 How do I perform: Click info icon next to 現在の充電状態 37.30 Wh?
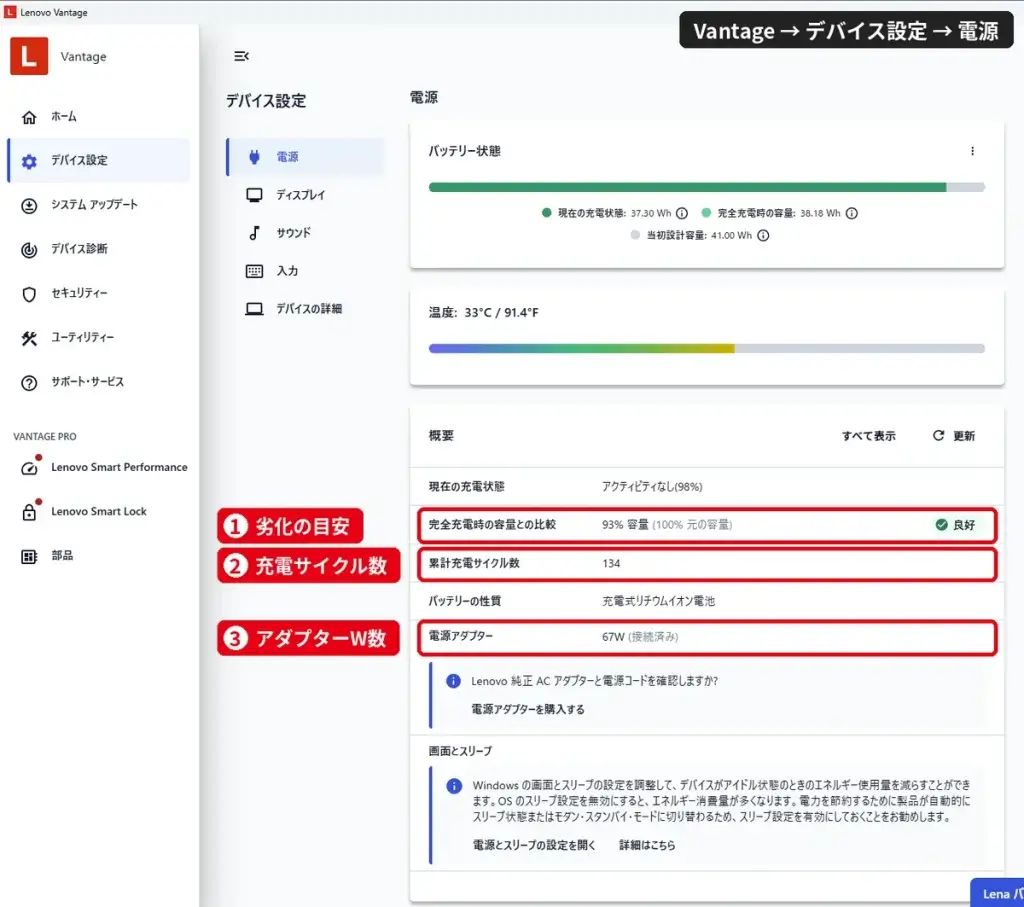click(682, 213)
